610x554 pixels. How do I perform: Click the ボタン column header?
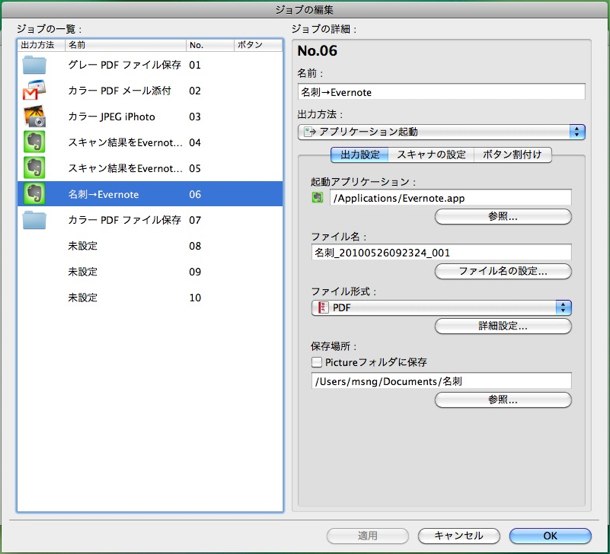click(x=258, y=45)
